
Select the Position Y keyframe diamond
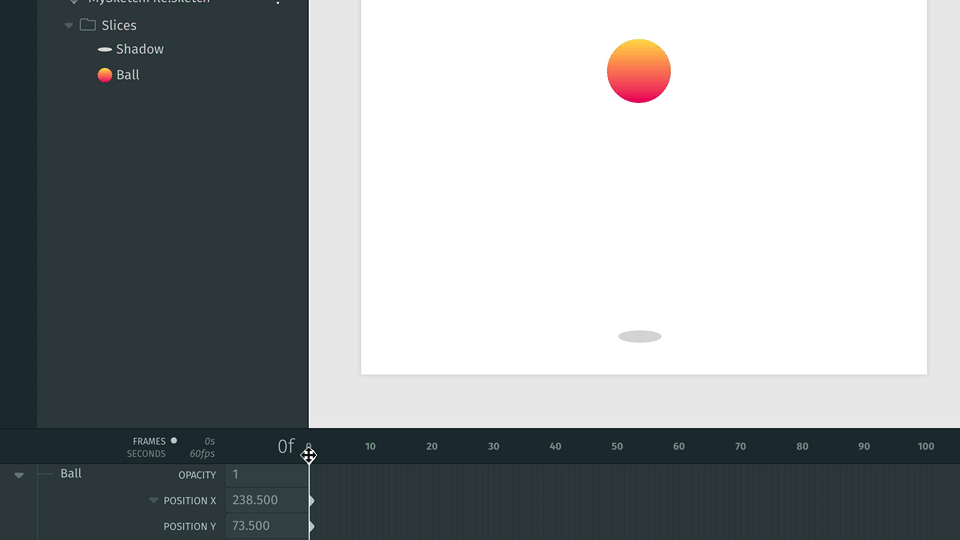pyautogui.click(x=312, y=527)
